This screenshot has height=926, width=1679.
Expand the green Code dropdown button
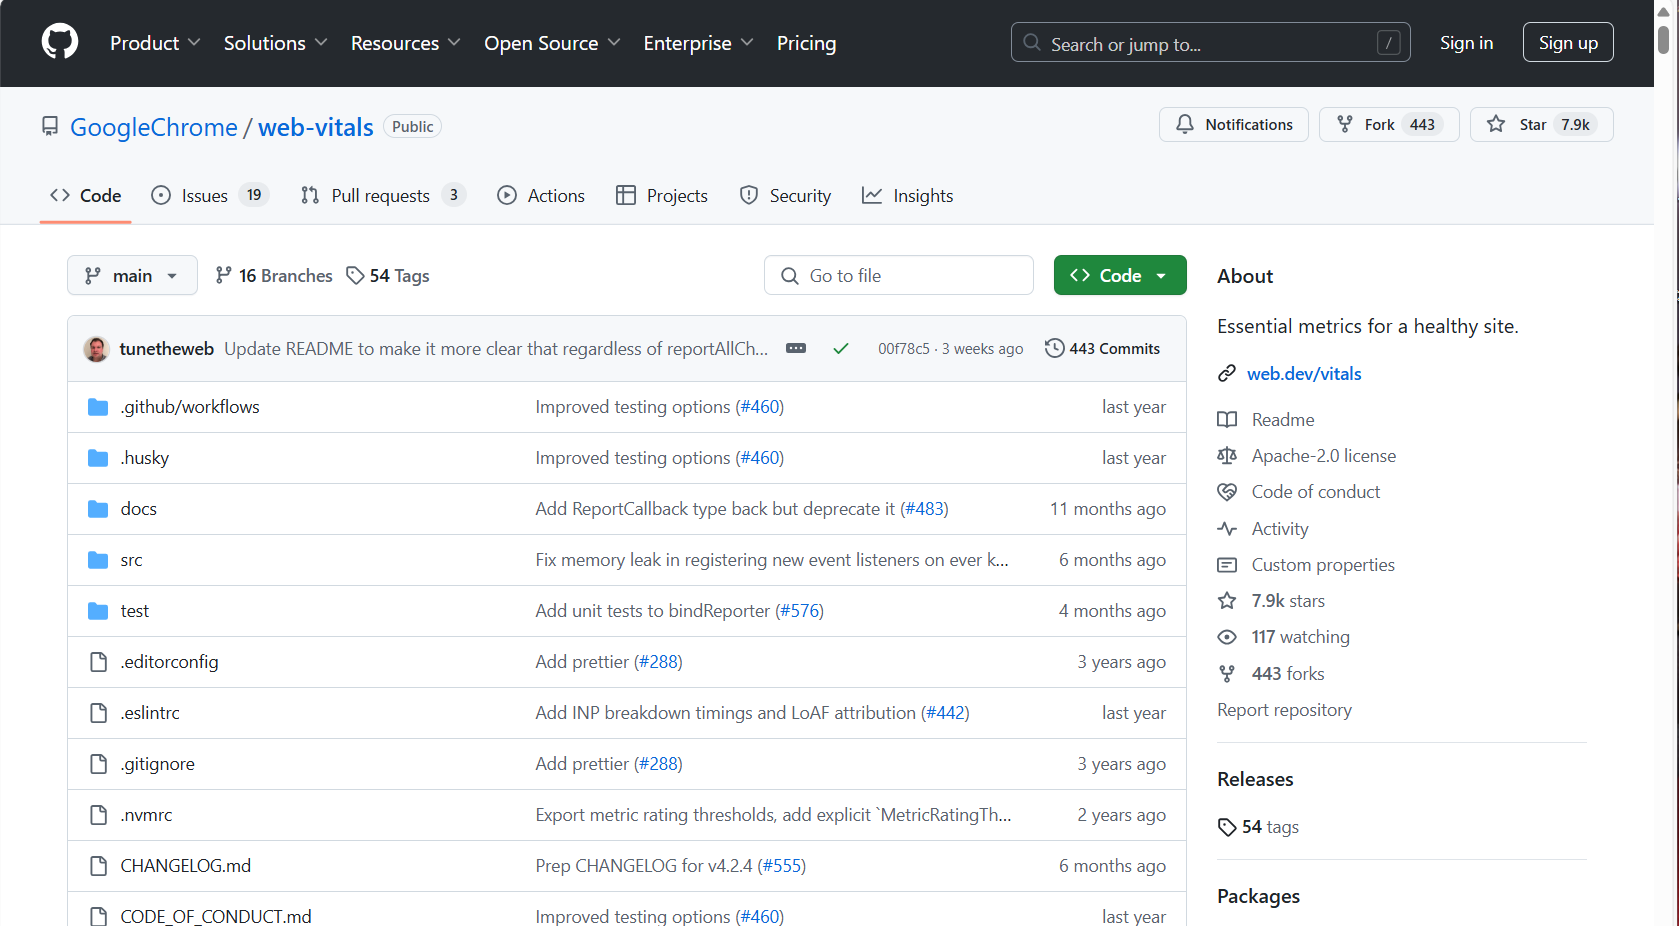[x=1120, y=275]
